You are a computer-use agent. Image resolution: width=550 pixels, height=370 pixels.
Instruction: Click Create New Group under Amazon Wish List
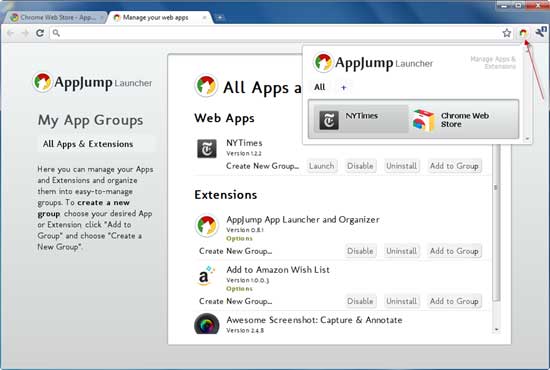(235, 301)
